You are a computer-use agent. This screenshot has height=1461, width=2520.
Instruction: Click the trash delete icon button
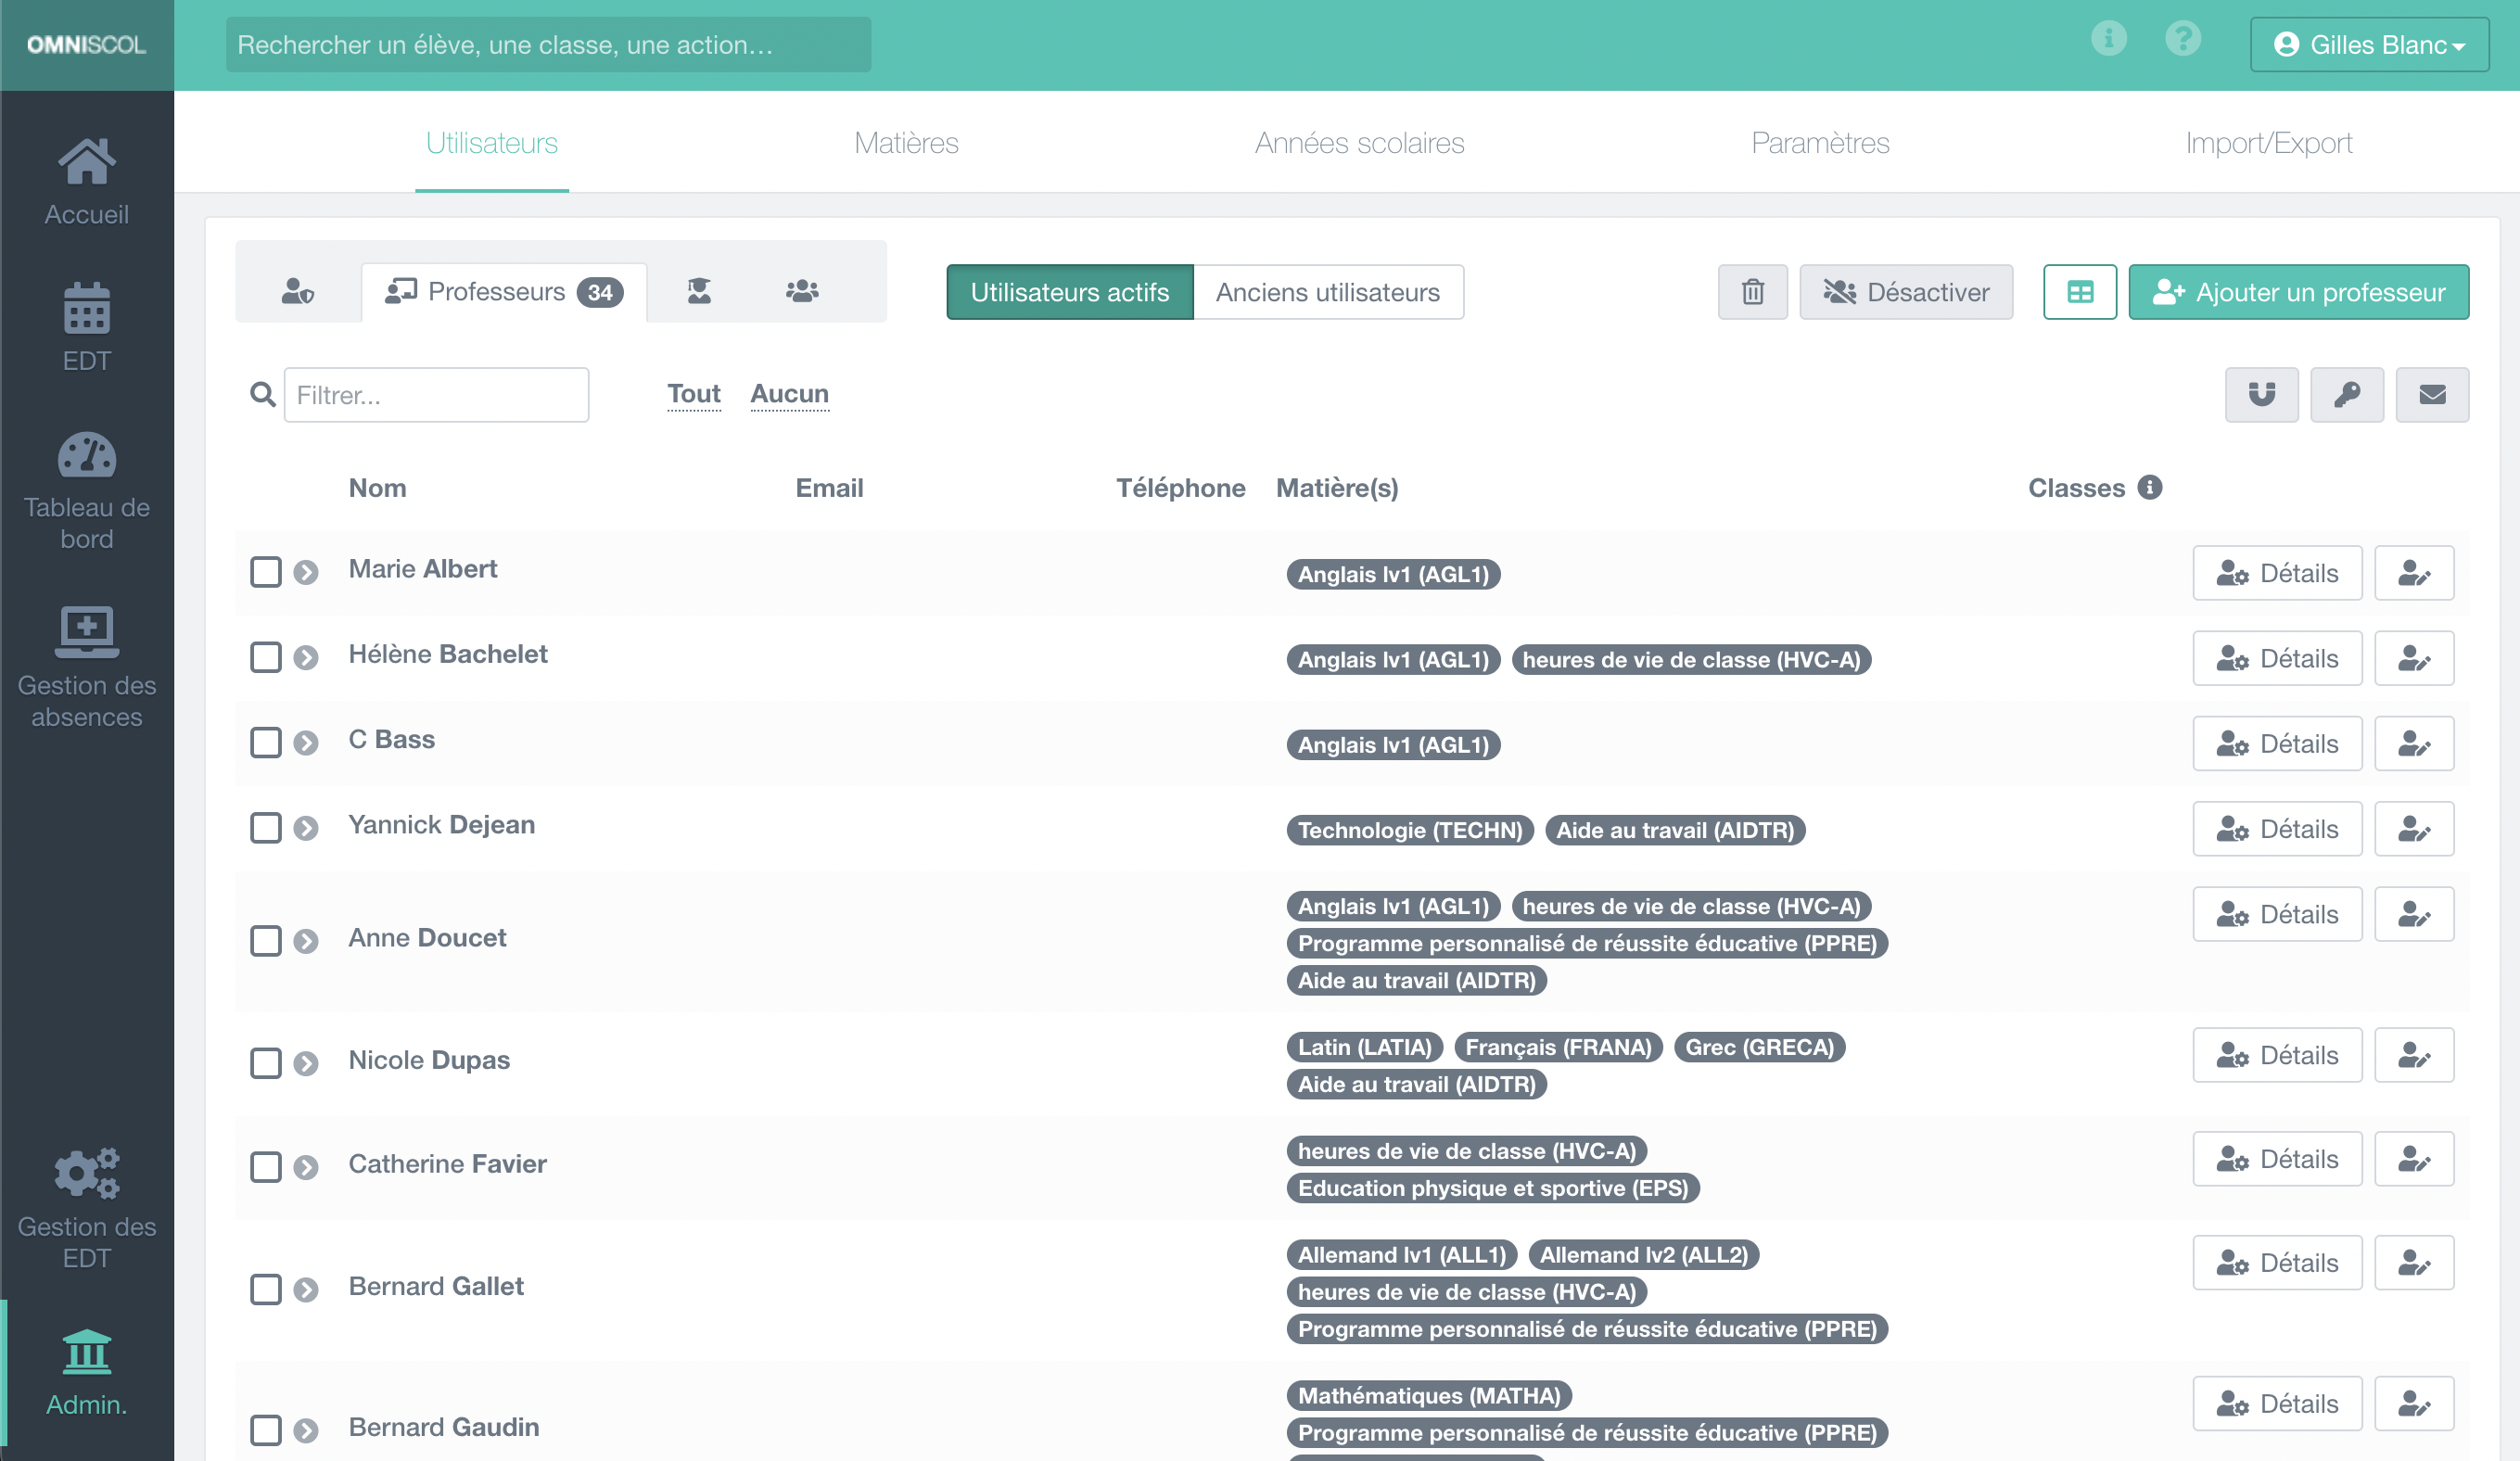click(1752, 292)
